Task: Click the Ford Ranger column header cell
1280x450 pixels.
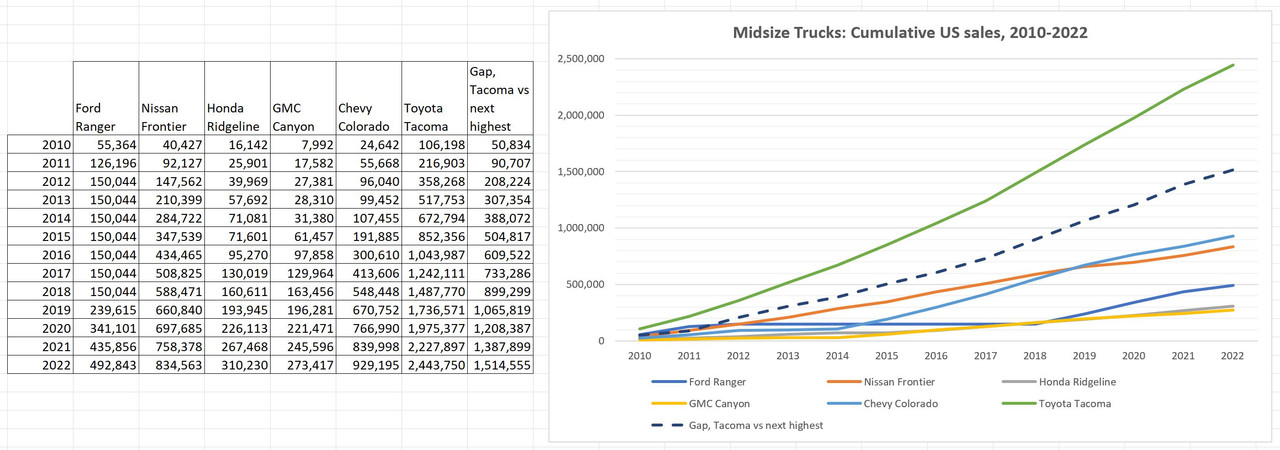Action: coord(104,98)
